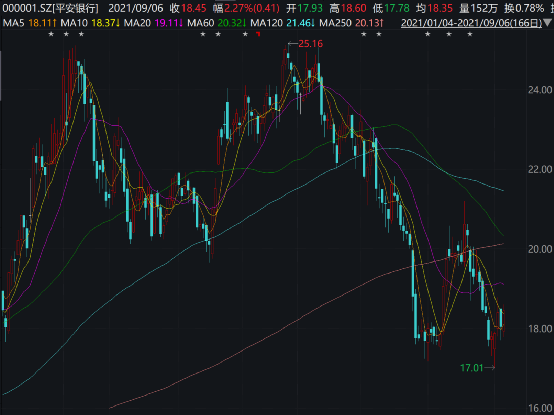
Task: Click the 20.00 price axis label
Action: pyautogui.click(x=540, y=249)
